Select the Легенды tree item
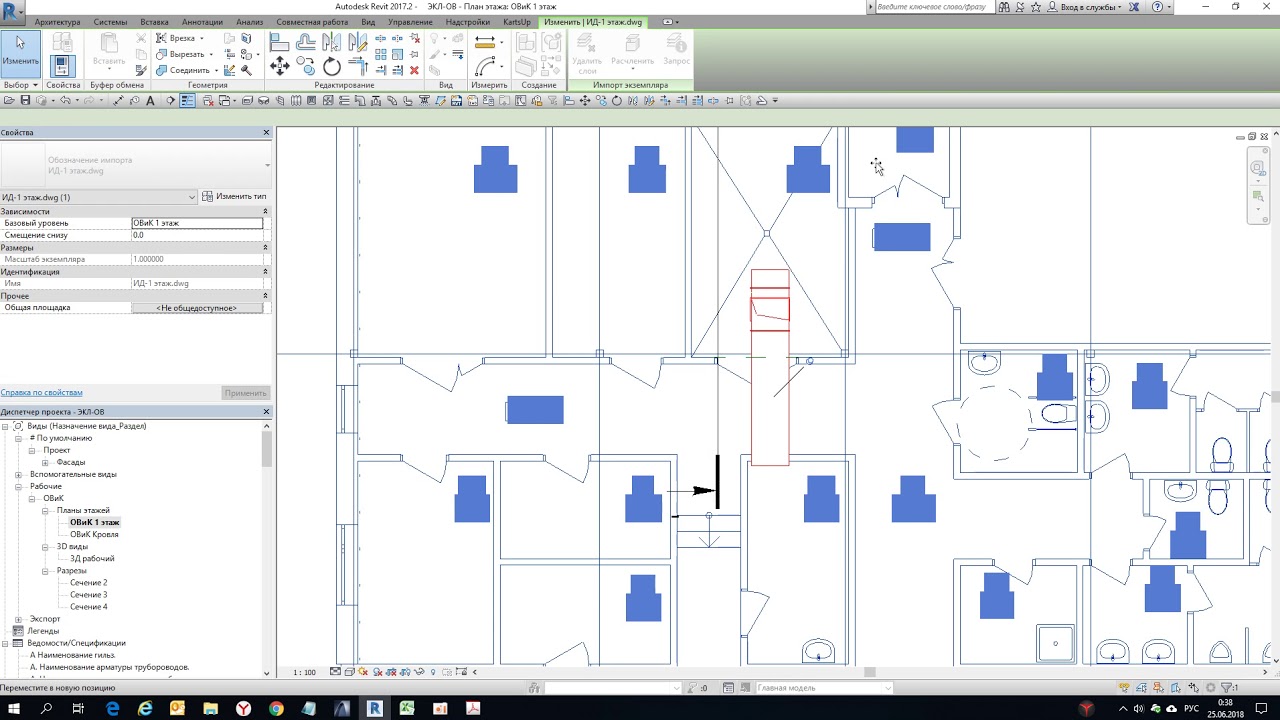Image resolution: width=1280 pixels, height=720 pixels. tap(43, 631)
